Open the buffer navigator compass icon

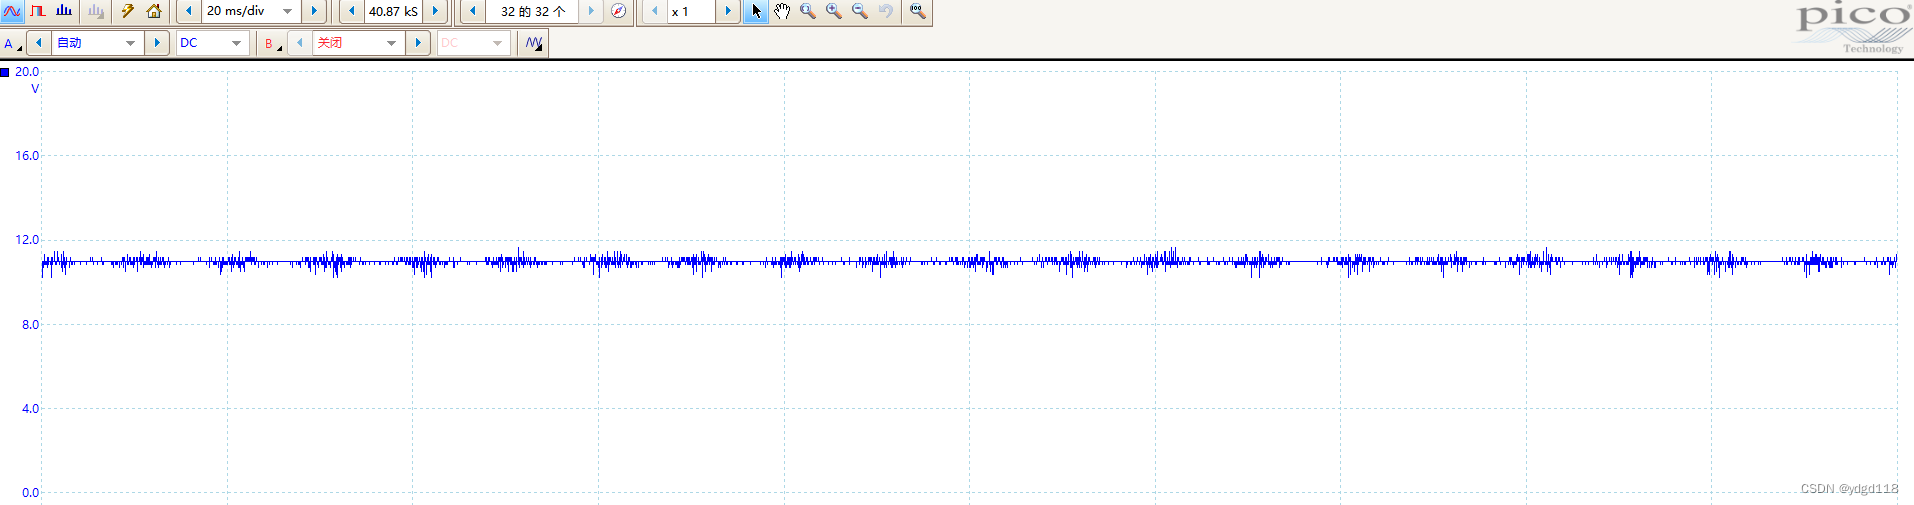(x=619, y=11)
